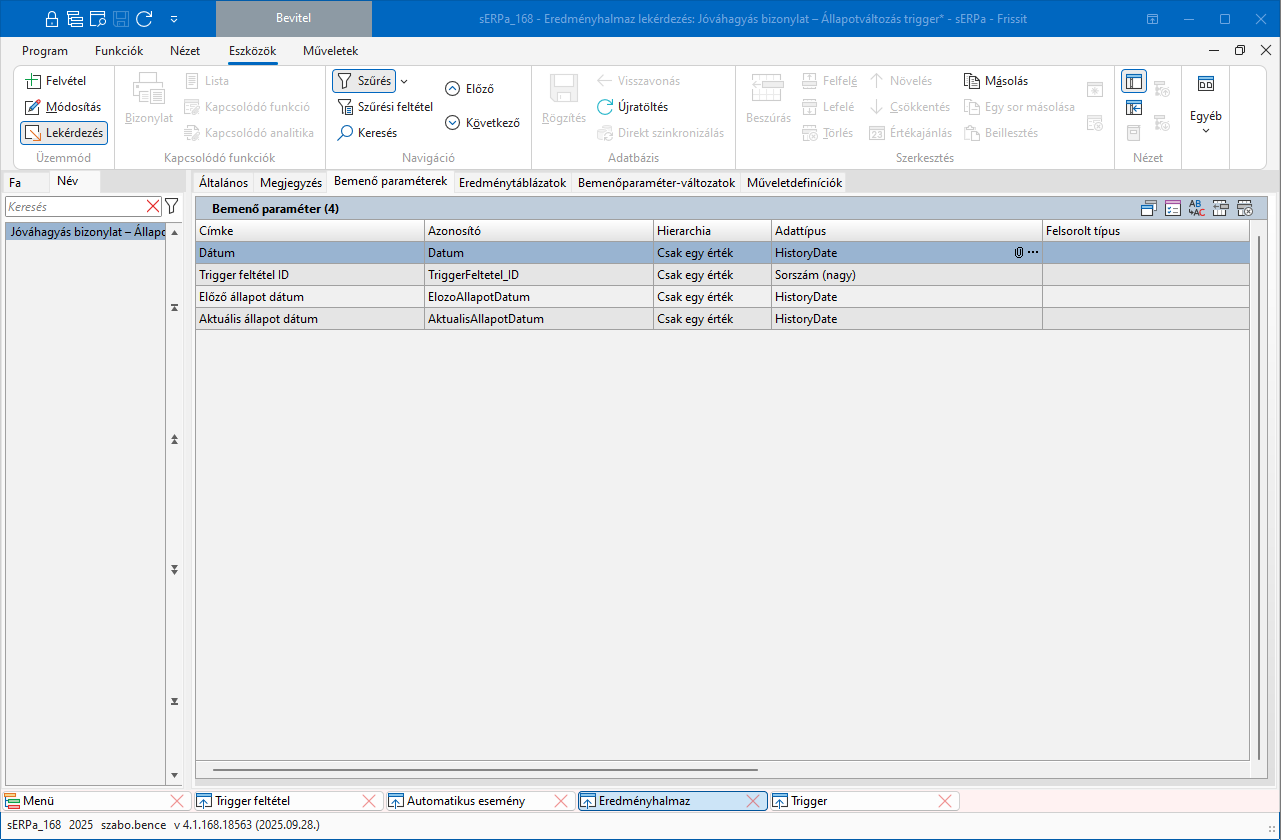The width and height of the screenshot is (1281, 840).
Task: Click the filter funnel beside search box
Action: pos(172,206)
